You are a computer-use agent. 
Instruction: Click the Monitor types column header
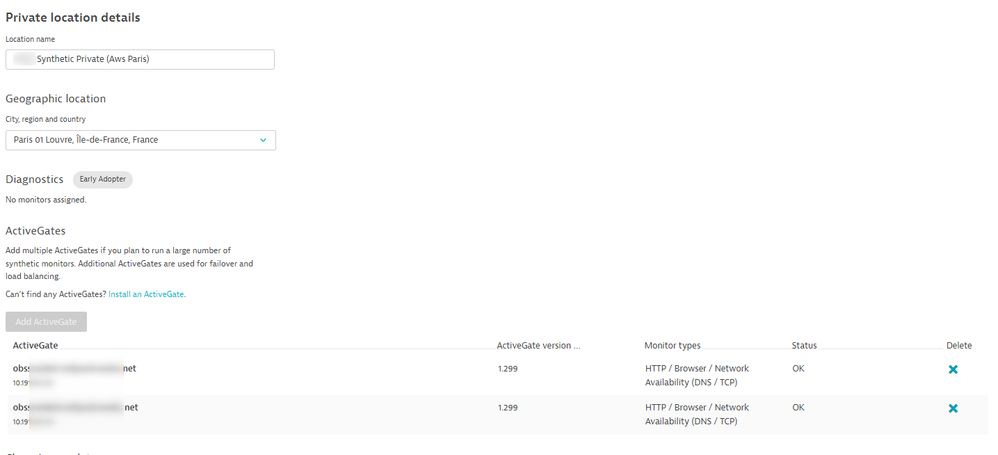coord(672,346)
